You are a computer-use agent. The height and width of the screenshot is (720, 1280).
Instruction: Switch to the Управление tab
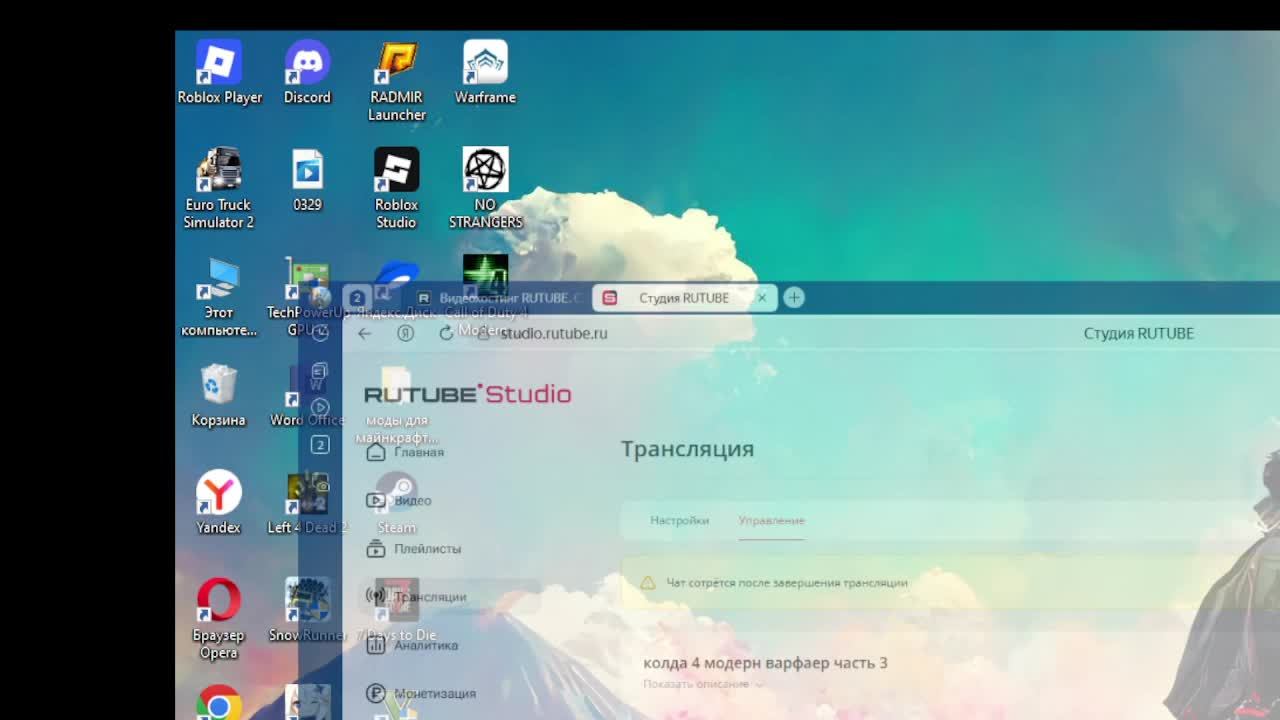(x=771, y=520)
